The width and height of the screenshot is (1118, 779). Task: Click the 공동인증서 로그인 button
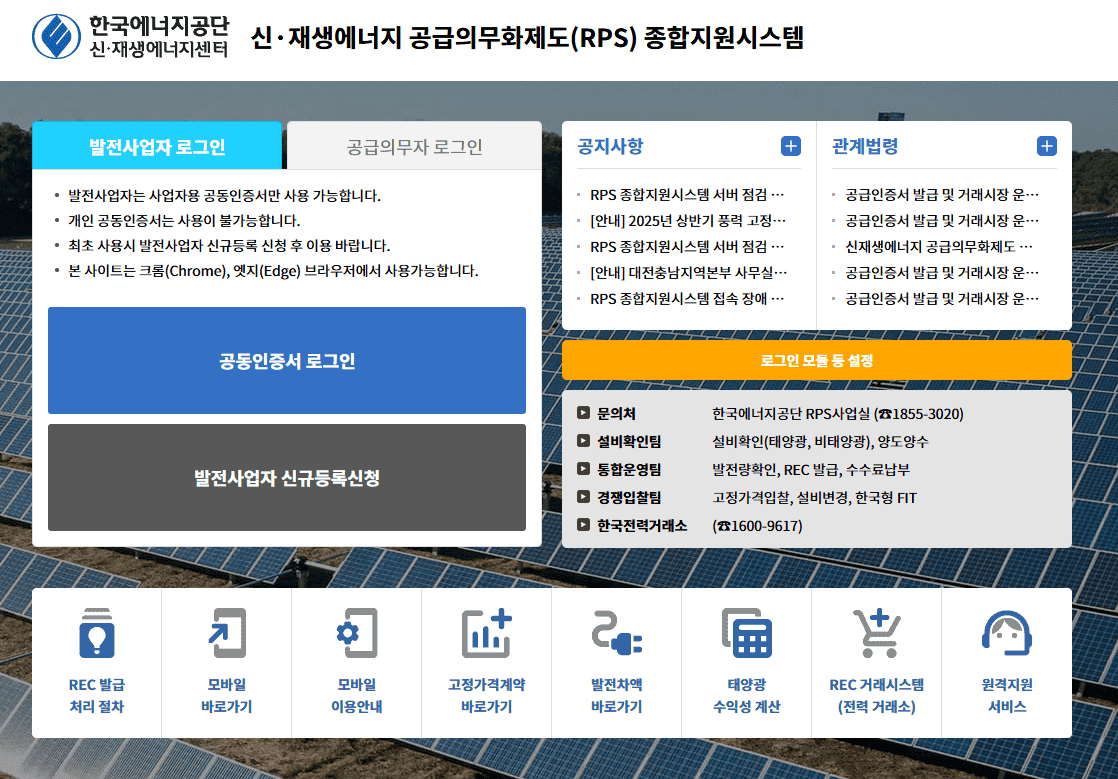(x=287, y=360)
